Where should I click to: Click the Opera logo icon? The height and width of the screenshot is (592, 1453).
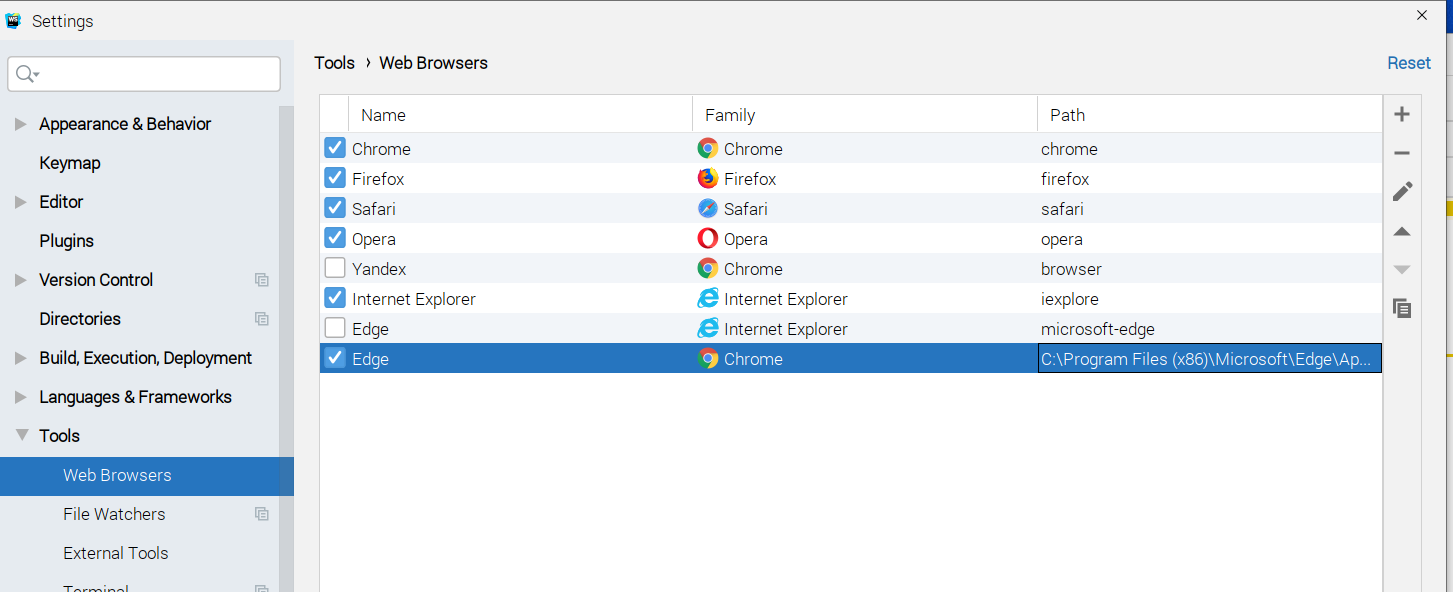tap(708, 239)
